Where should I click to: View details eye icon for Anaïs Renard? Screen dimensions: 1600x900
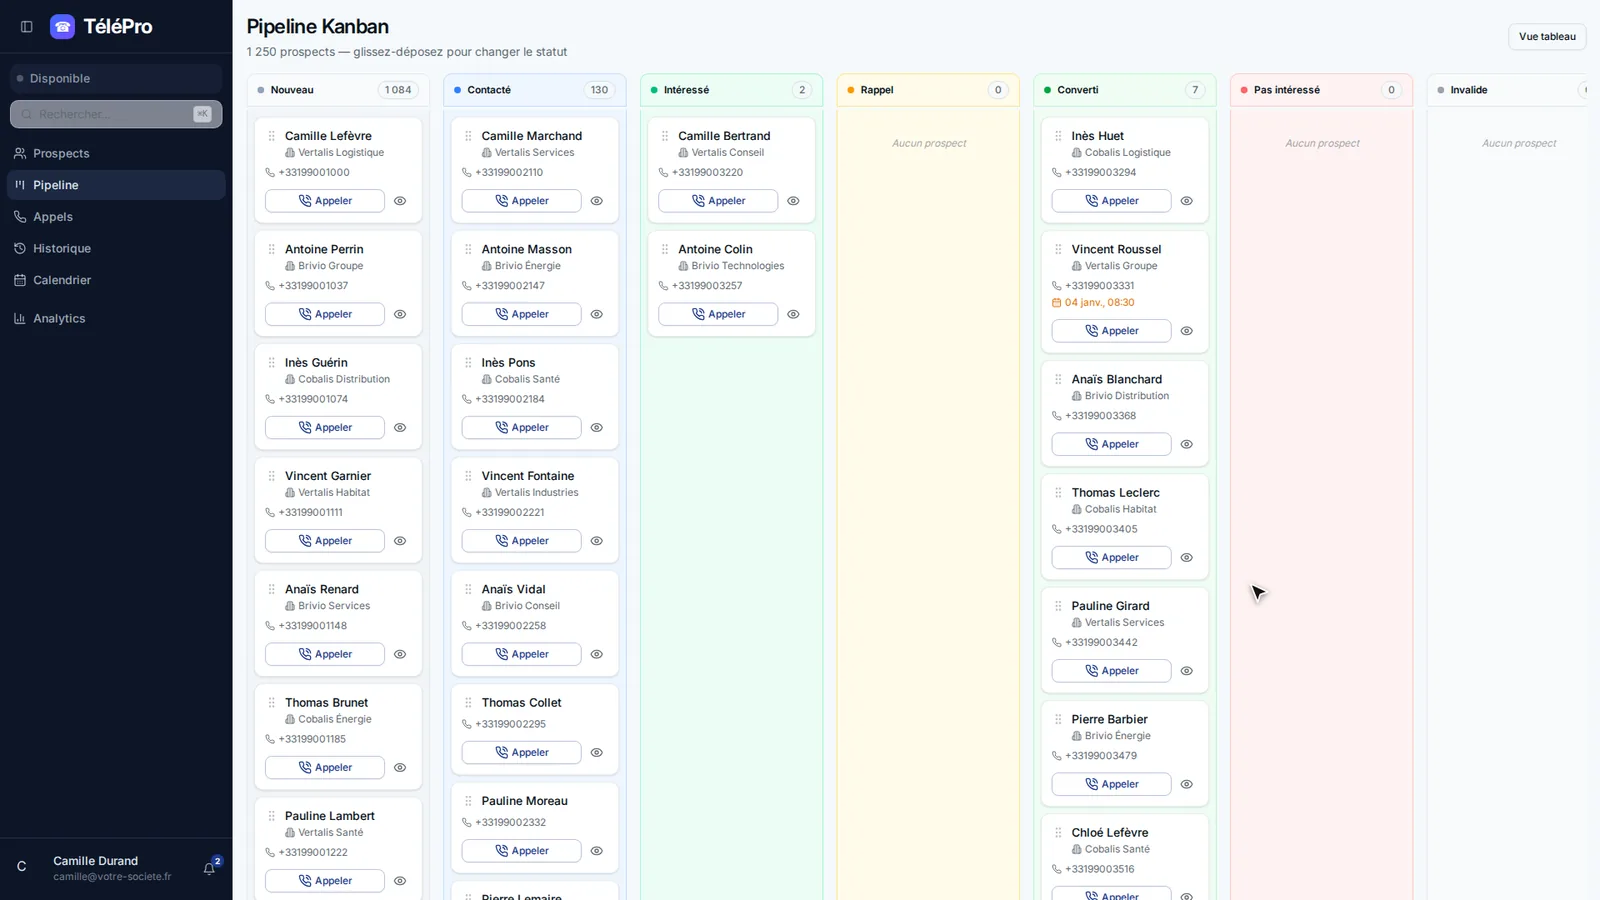pos(400,654)
